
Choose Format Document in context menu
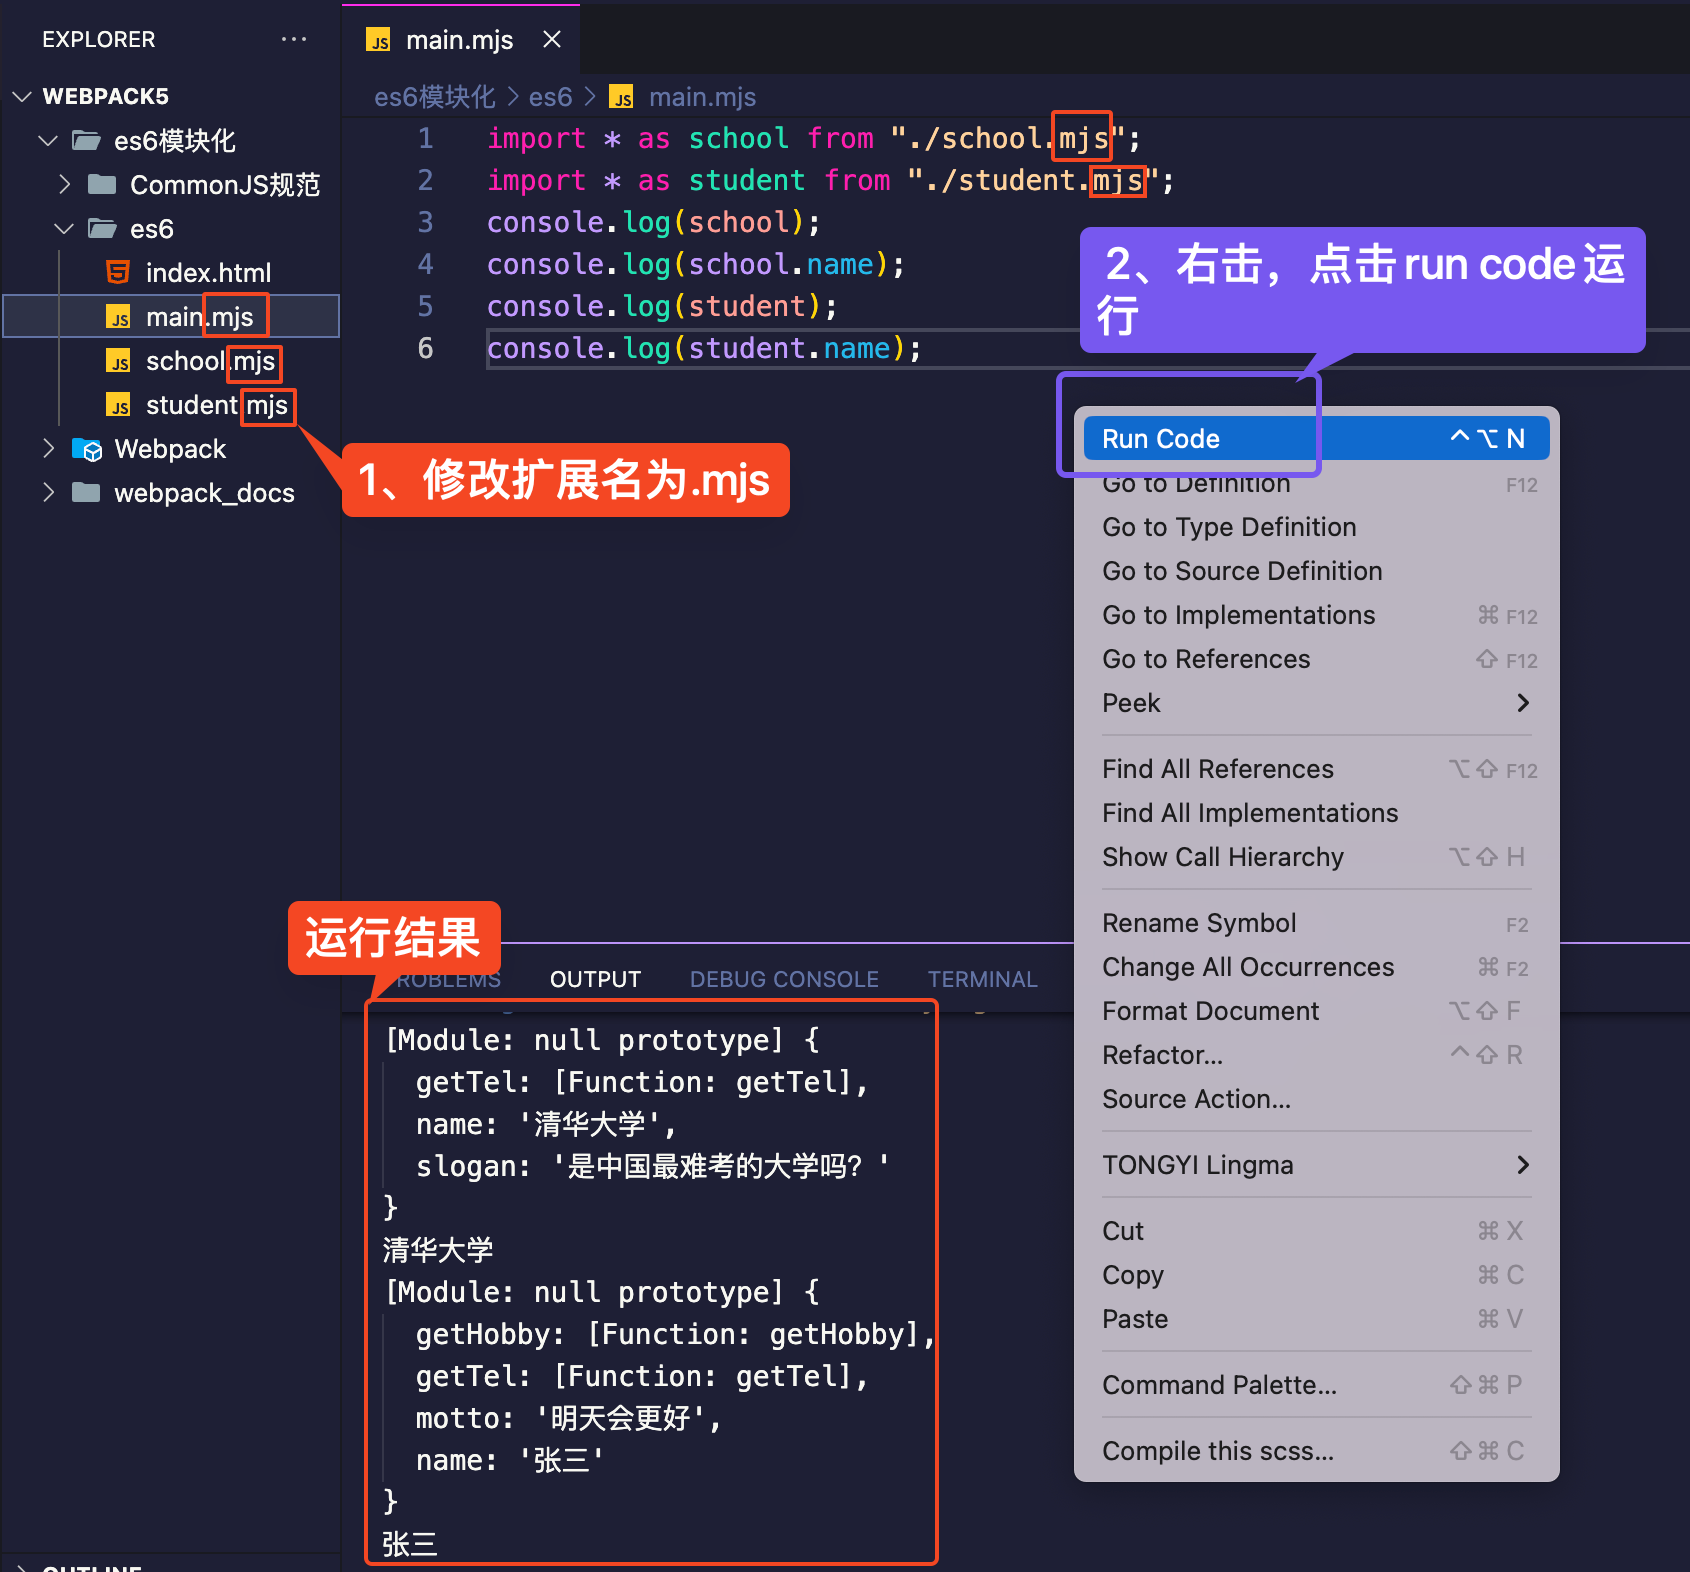pos(1210,1011)
